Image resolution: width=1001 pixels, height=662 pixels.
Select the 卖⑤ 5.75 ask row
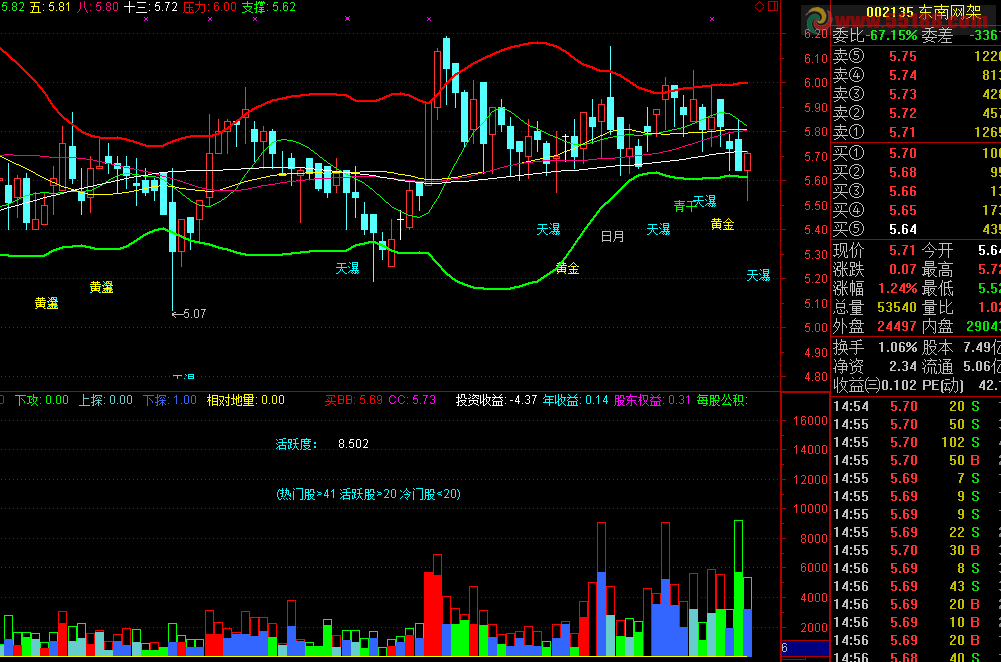coord(916,56)
